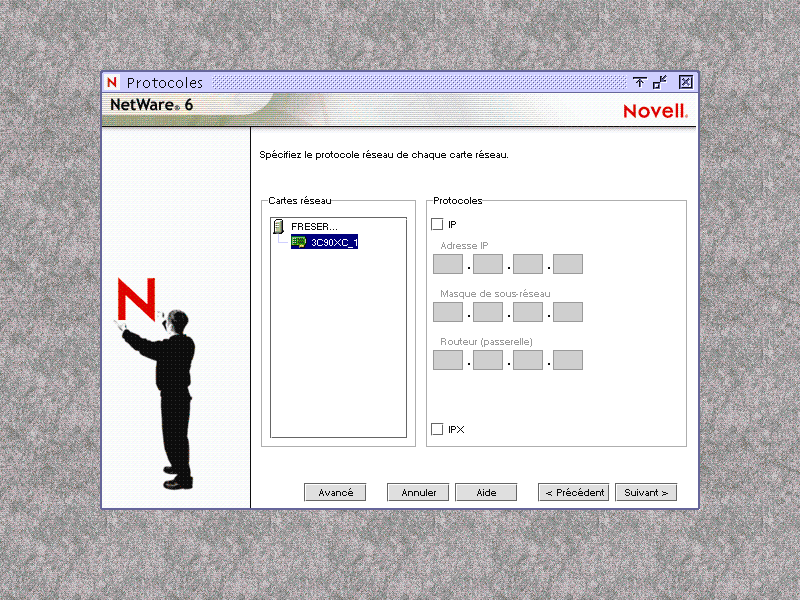Click the 'Protocoles' group label
Screen dimensions: 800x600
pyautogui.click(x=458, y=201)
